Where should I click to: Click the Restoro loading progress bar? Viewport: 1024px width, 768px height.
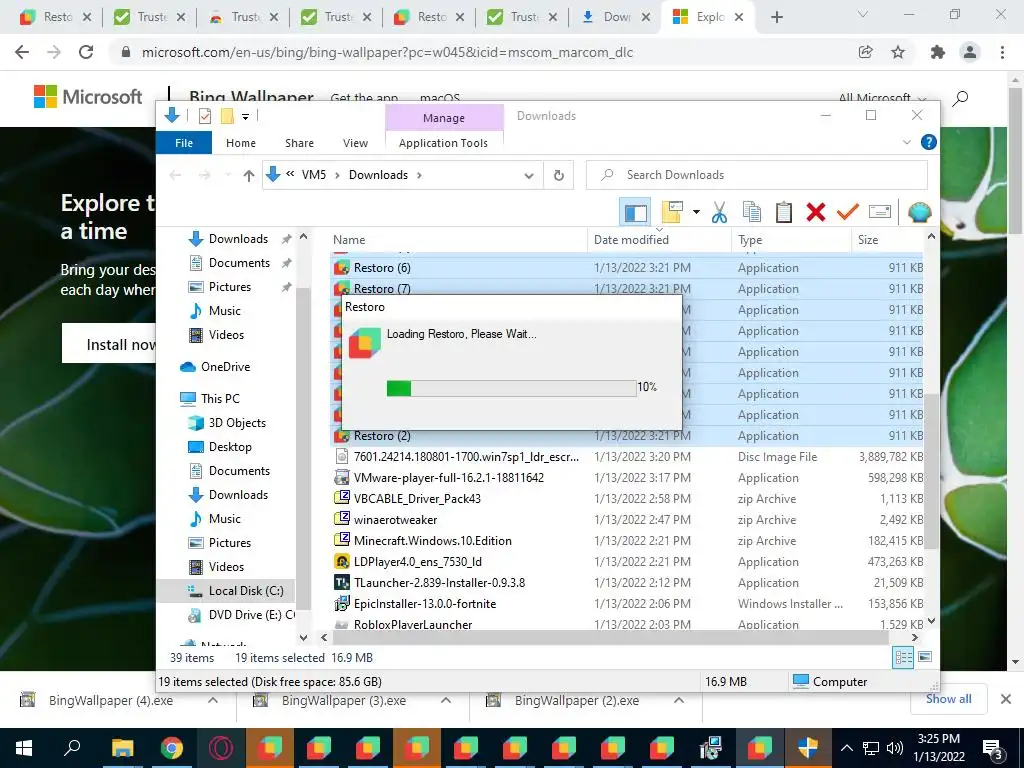(511, 388)
